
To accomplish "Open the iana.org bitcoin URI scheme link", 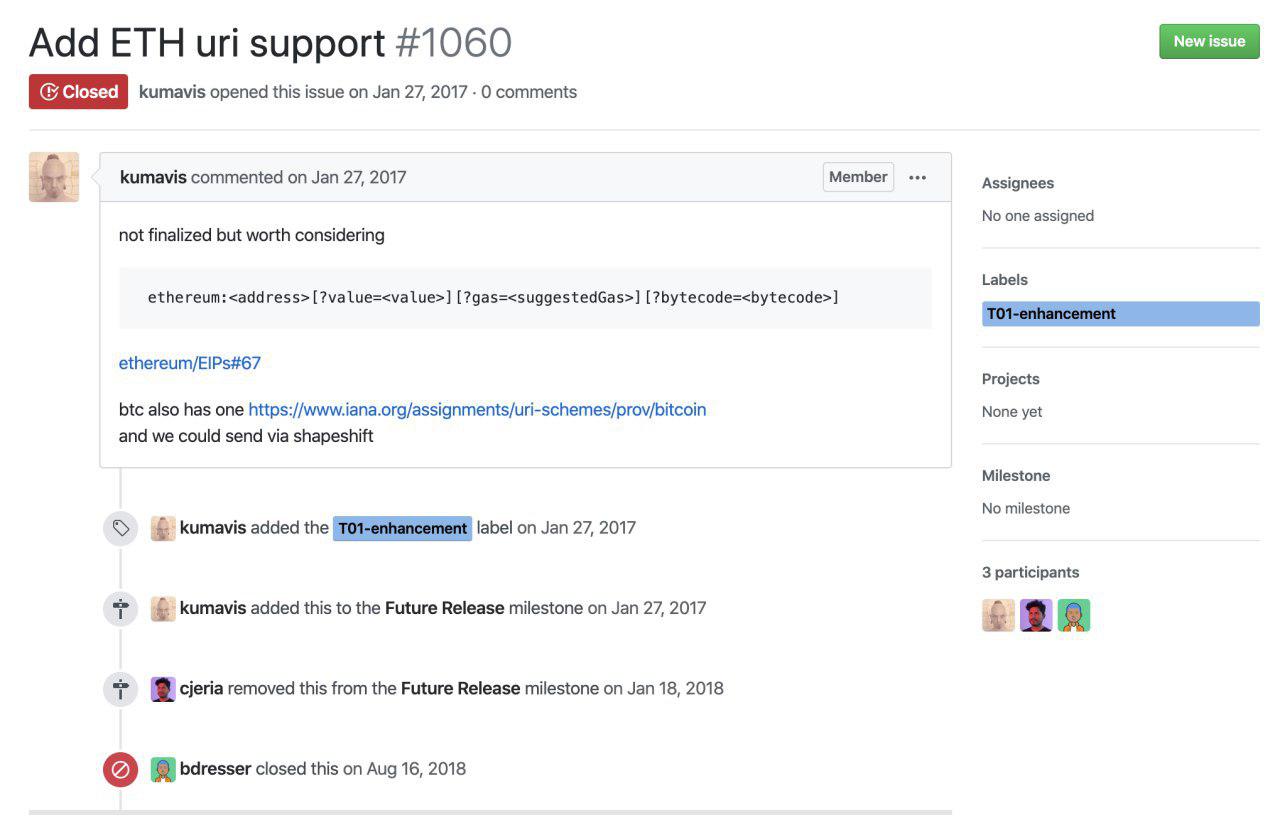I will 477,409.
